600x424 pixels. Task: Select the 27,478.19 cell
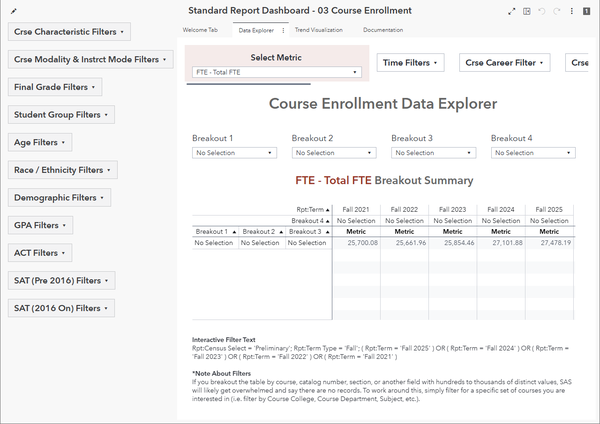click(x=549, y=243)
